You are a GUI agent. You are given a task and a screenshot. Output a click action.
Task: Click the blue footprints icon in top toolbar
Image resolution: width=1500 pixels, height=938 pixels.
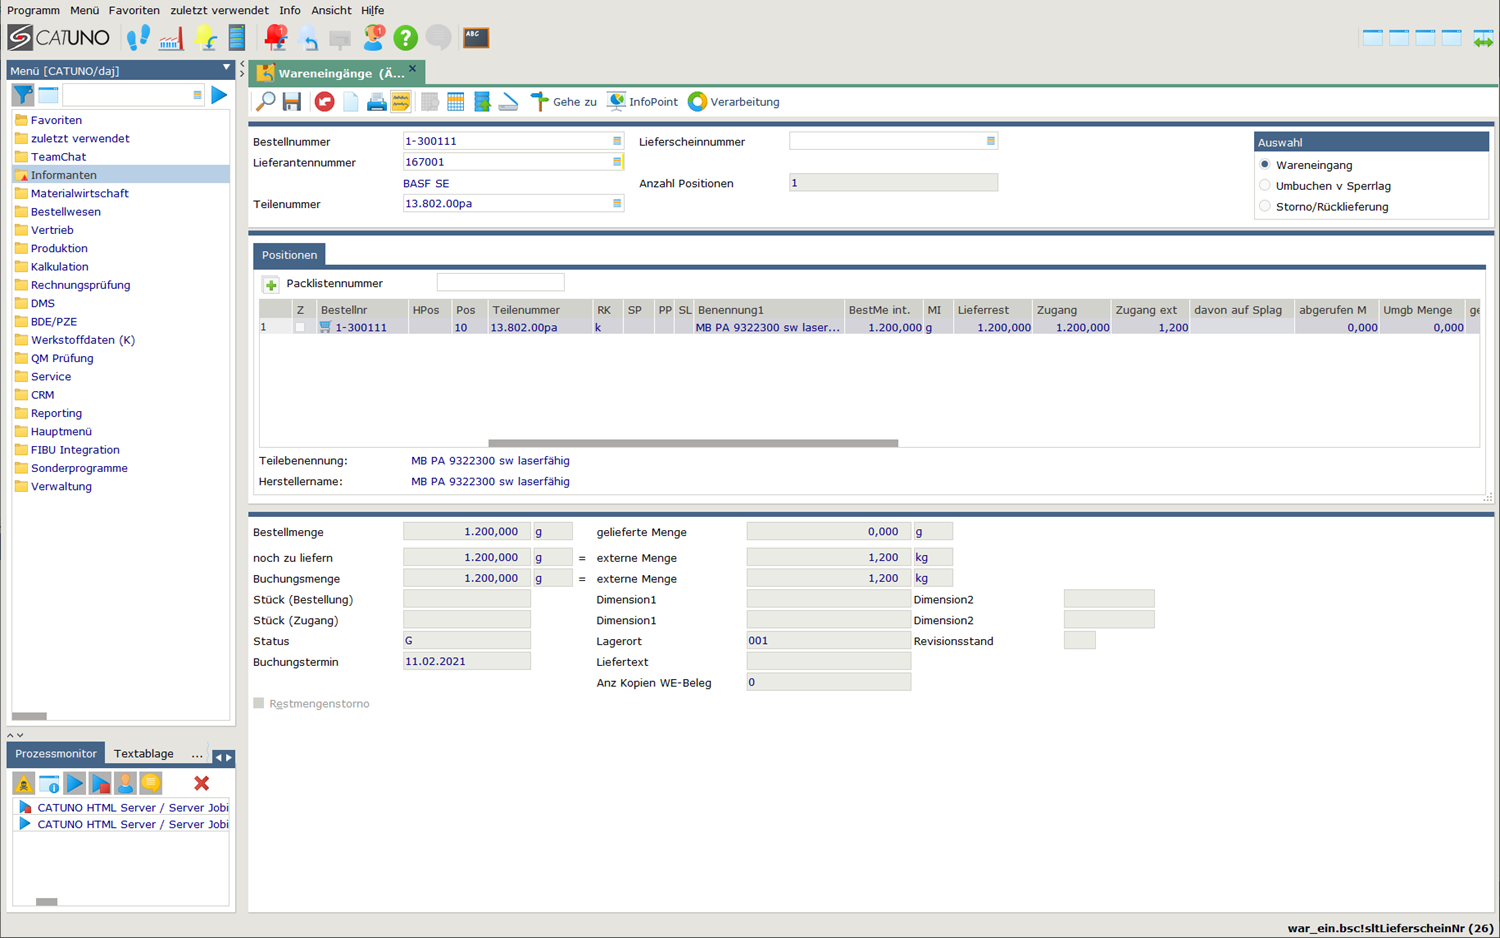point(138,38)
